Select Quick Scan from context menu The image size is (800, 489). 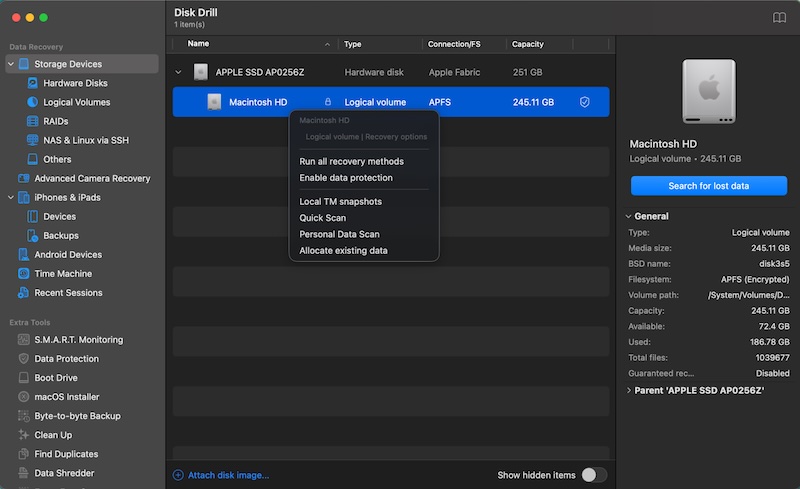[322, 218]
